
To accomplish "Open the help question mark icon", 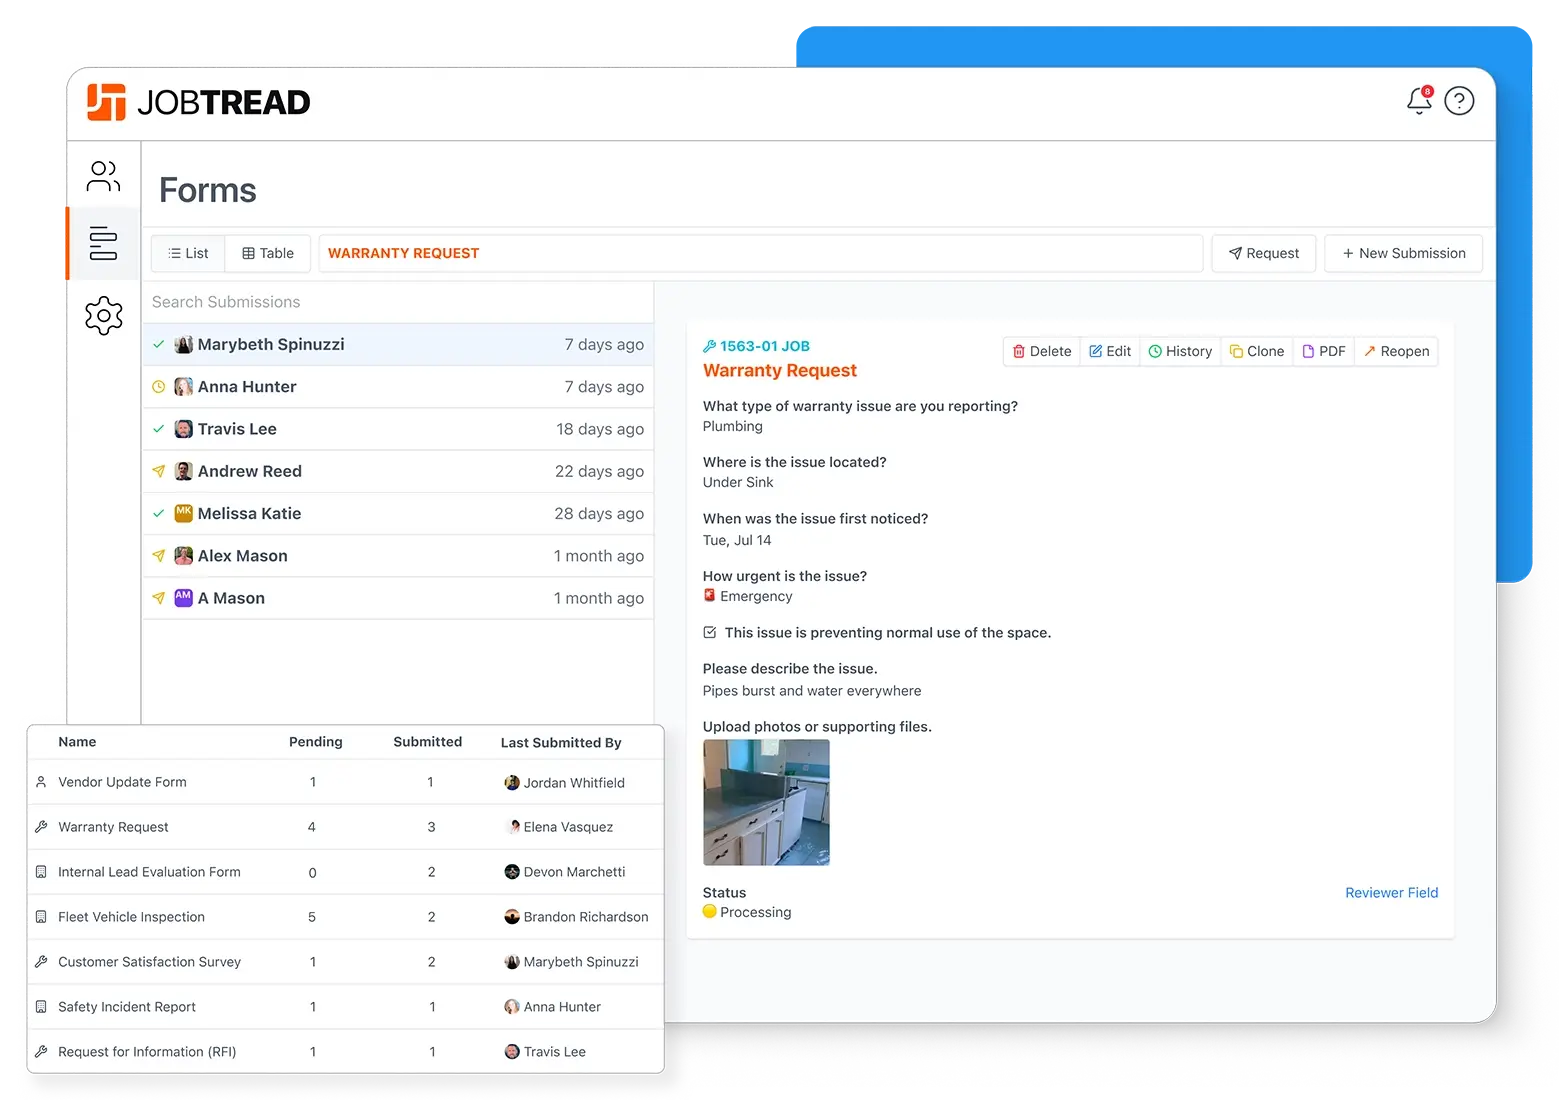I will pyautogui.click(x=1459, y=101).
